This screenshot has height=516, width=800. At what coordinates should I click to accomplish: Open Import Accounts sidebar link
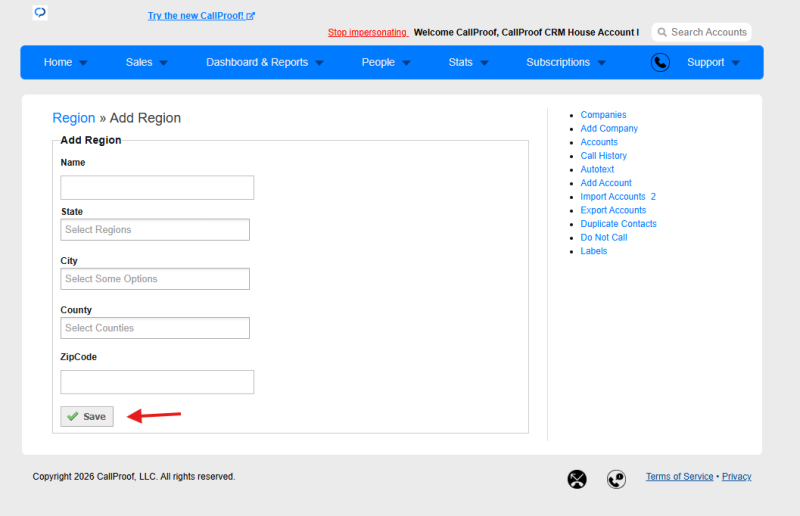pyautogui.click(x=613, y=196)
